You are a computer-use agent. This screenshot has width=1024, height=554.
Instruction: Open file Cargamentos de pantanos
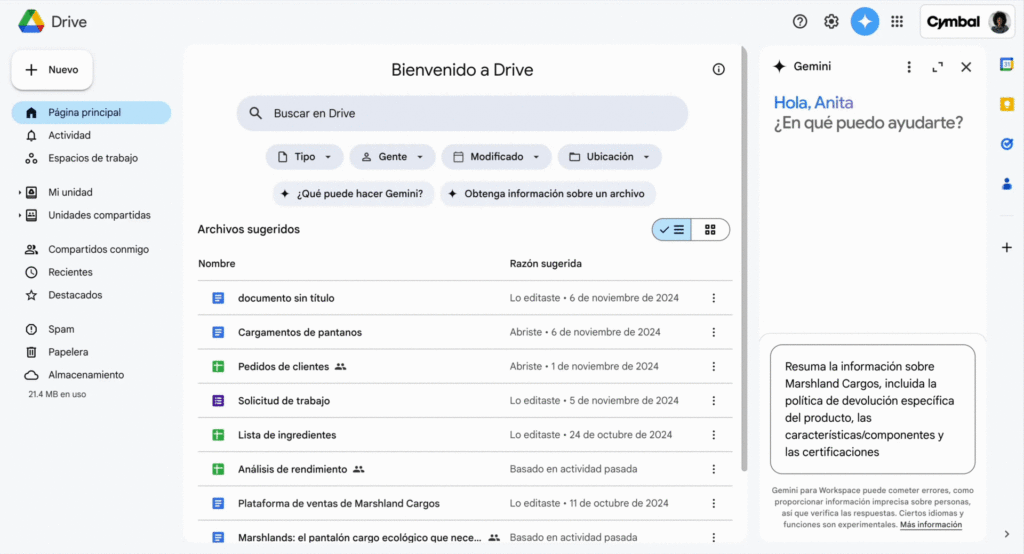tap(300, 333)
